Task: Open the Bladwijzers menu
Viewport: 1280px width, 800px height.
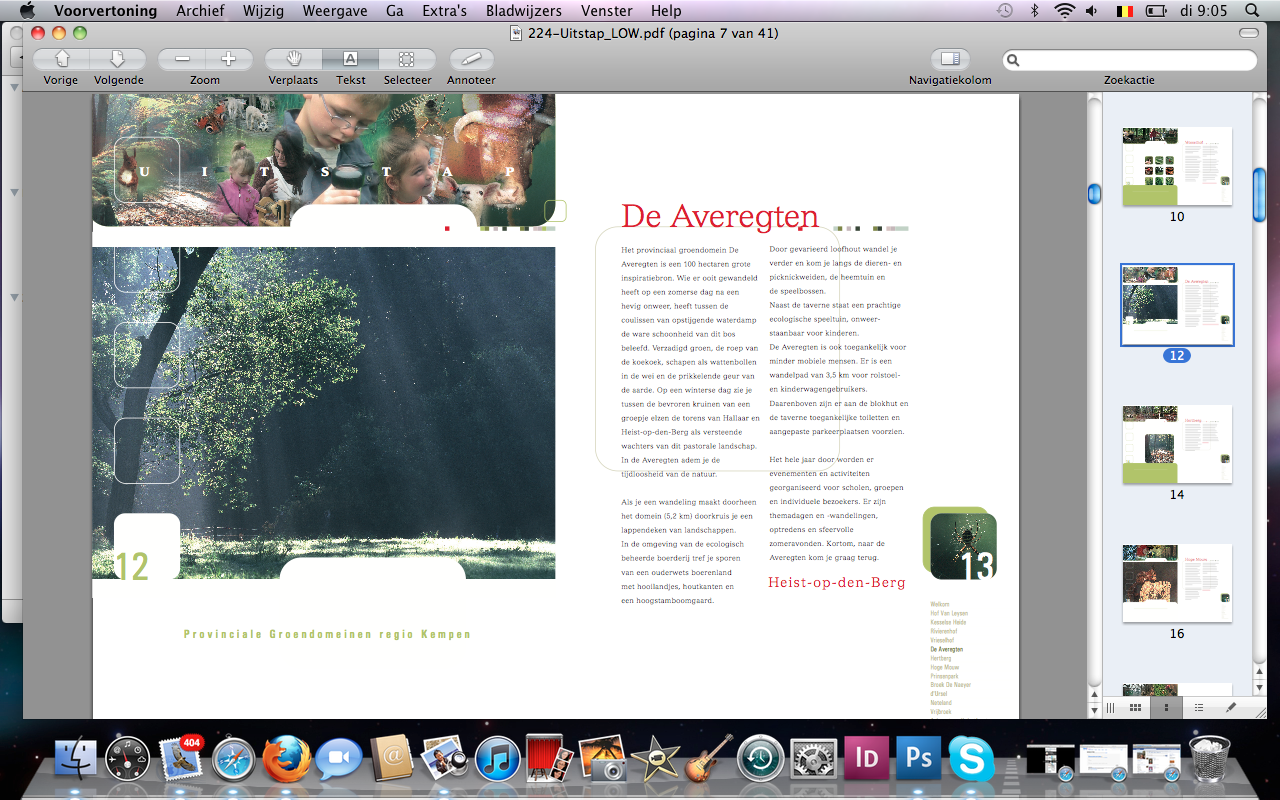Action: coord(524,11)
